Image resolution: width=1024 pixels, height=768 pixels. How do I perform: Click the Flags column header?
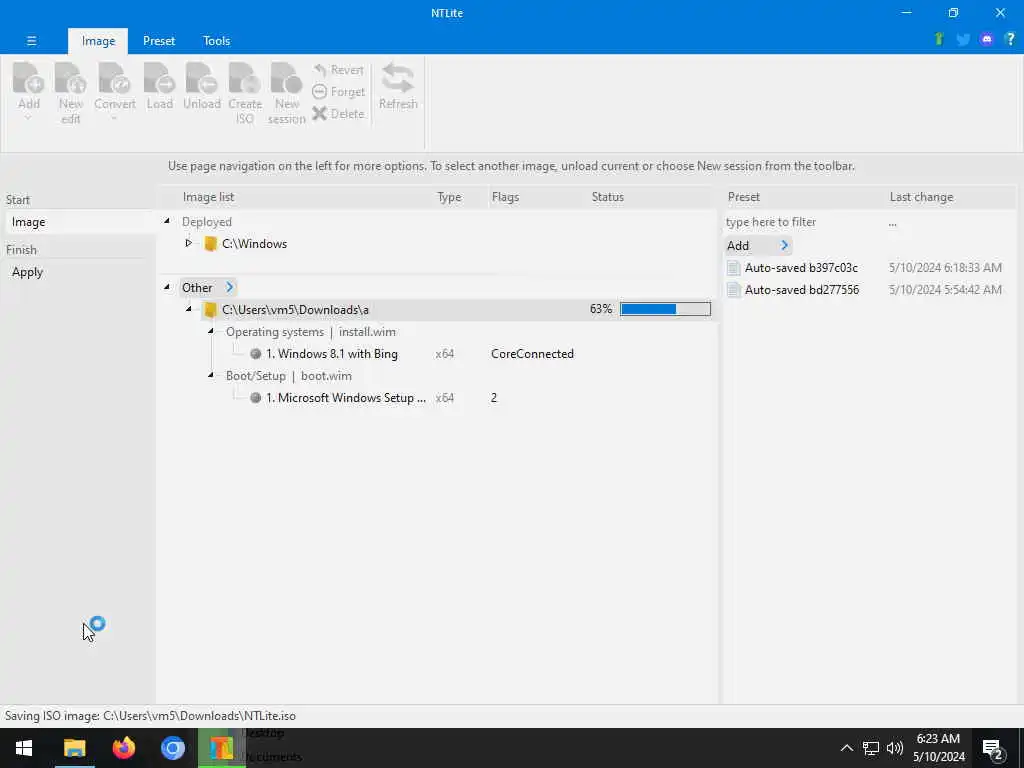click(505, 197)
